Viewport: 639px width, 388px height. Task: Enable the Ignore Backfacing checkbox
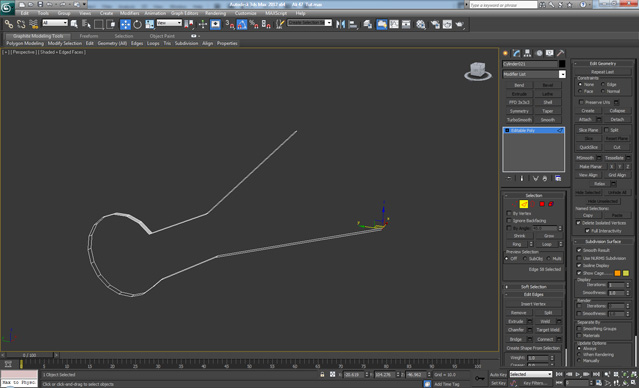click(509, 220)
